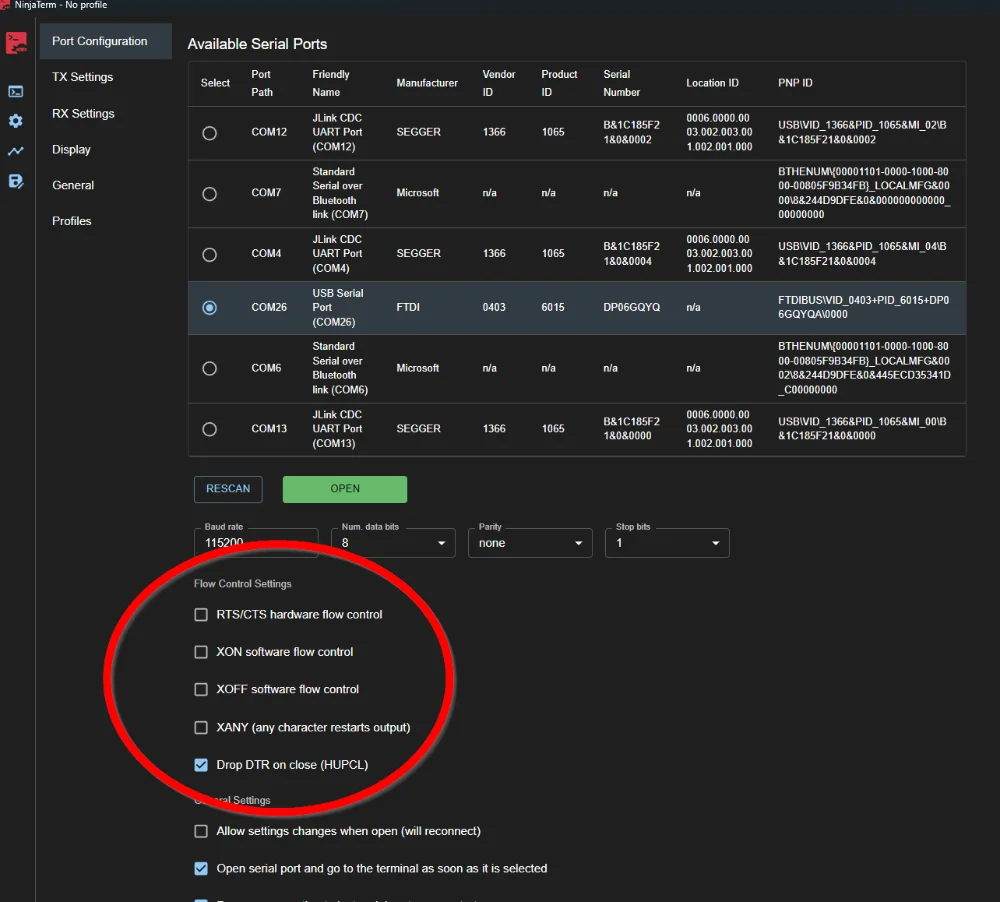Switch to TX Settings section

coord(82,77)
